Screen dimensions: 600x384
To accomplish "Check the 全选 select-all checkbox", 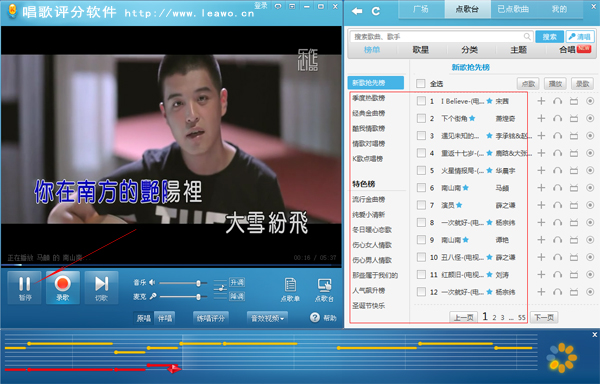I will [x=421, y=83].
